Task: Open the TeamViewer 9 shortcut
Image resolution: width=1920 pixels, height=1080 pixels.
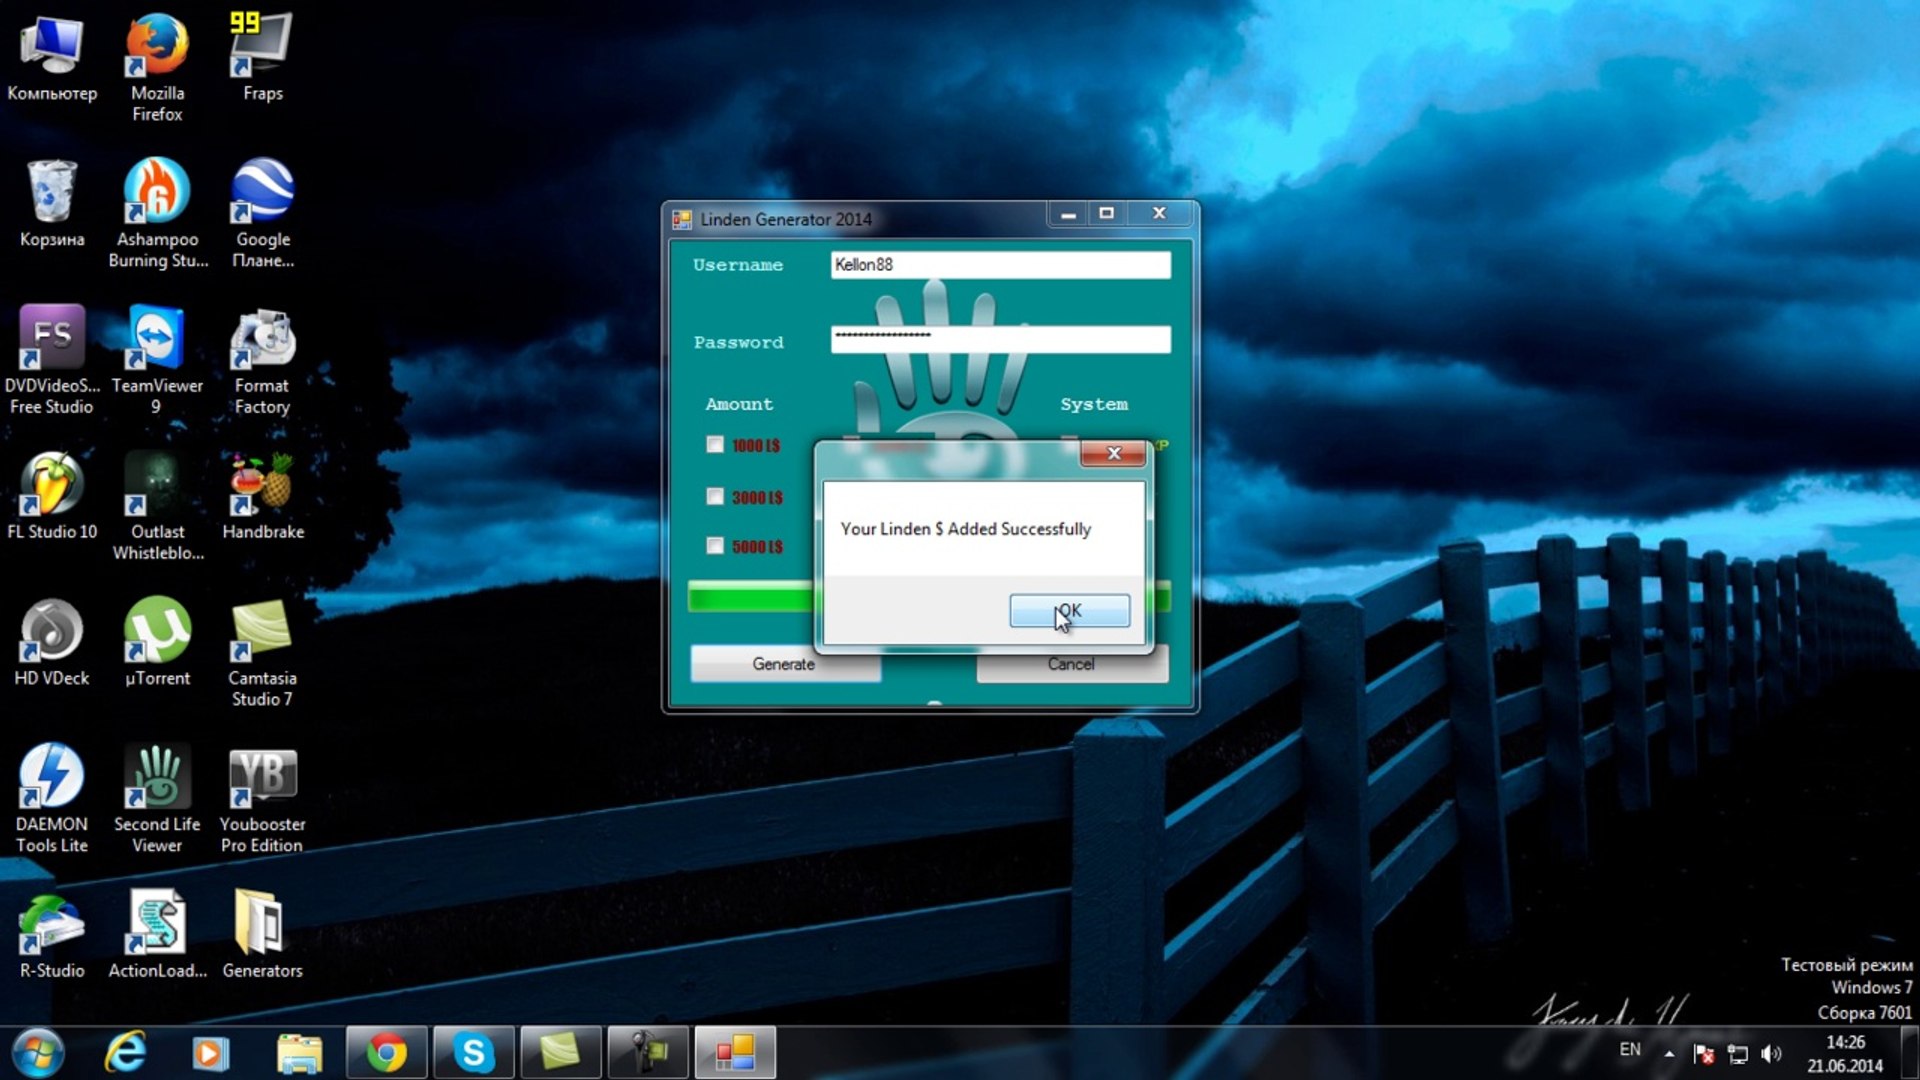Action: [157, 360]
